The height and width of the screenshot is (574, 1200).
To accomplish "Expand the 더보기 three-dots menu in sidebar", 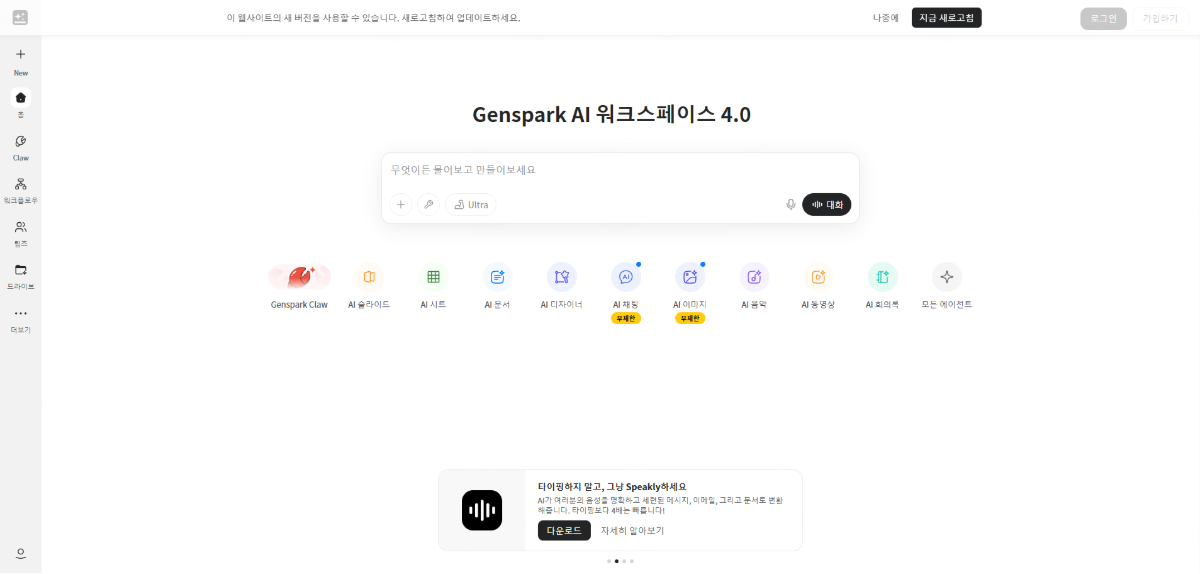I will [x=20, y=313].
